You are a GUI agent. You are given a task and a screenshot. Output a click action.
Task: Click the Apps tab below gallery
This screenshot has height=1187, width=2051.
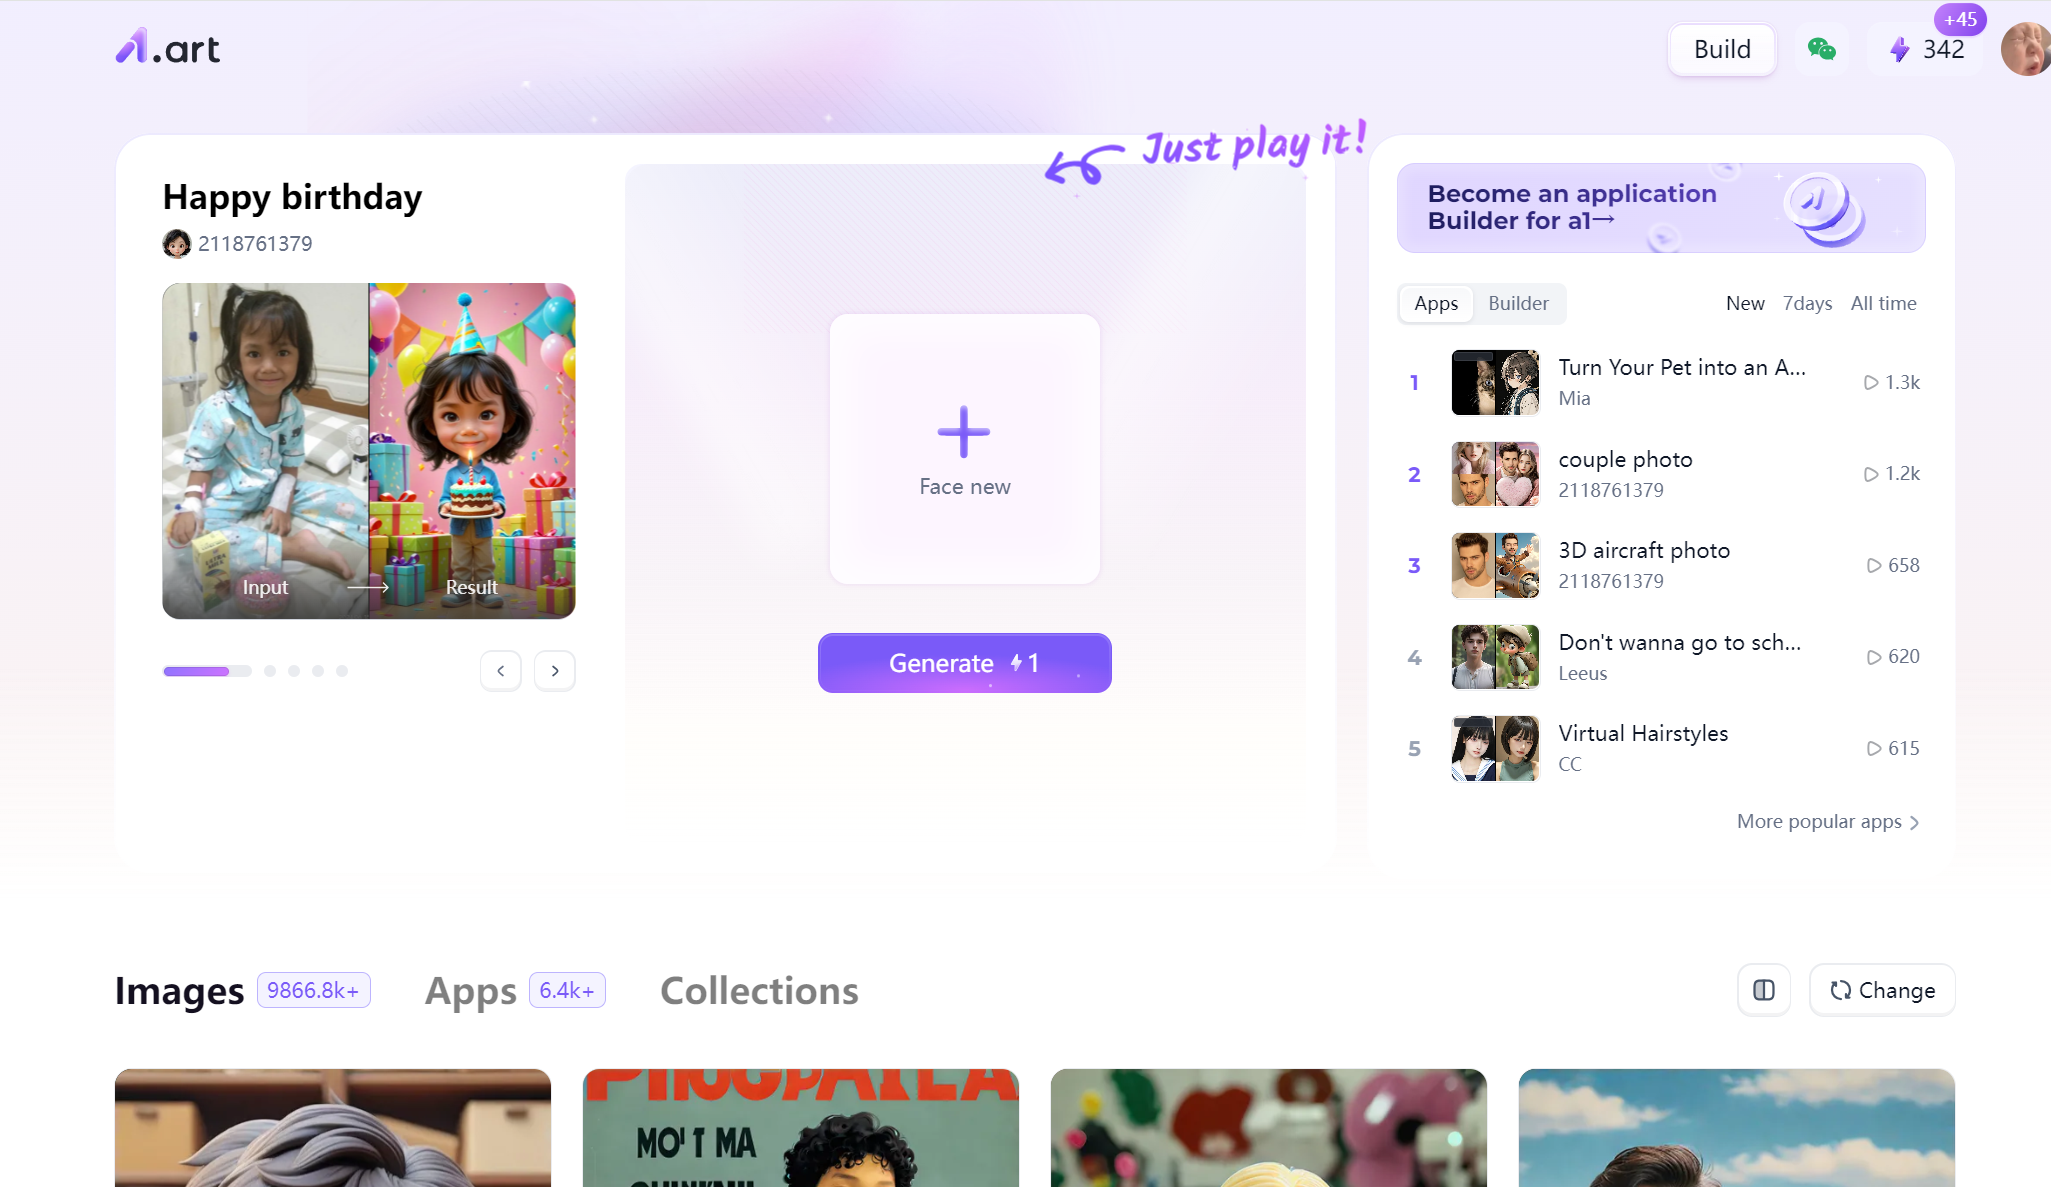(470, 989)
